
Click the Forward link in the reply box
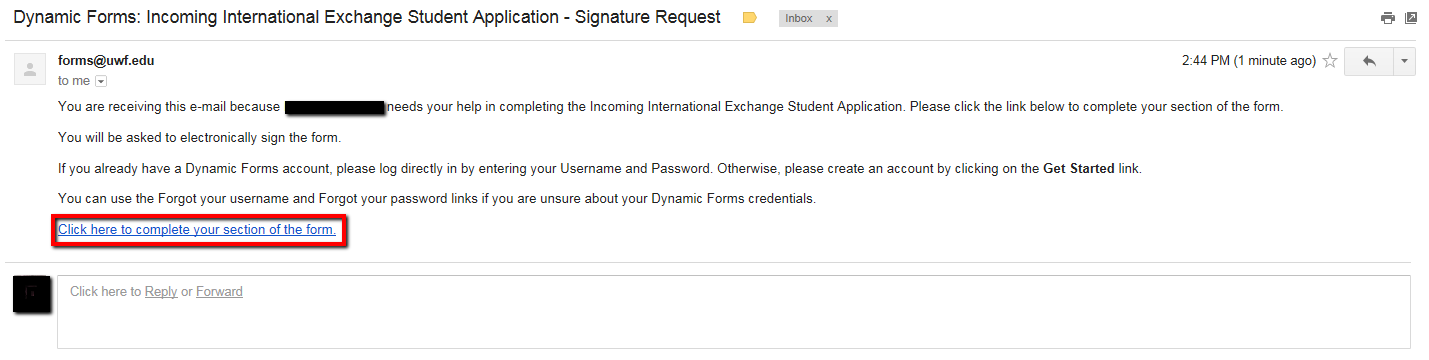point(219,292)
